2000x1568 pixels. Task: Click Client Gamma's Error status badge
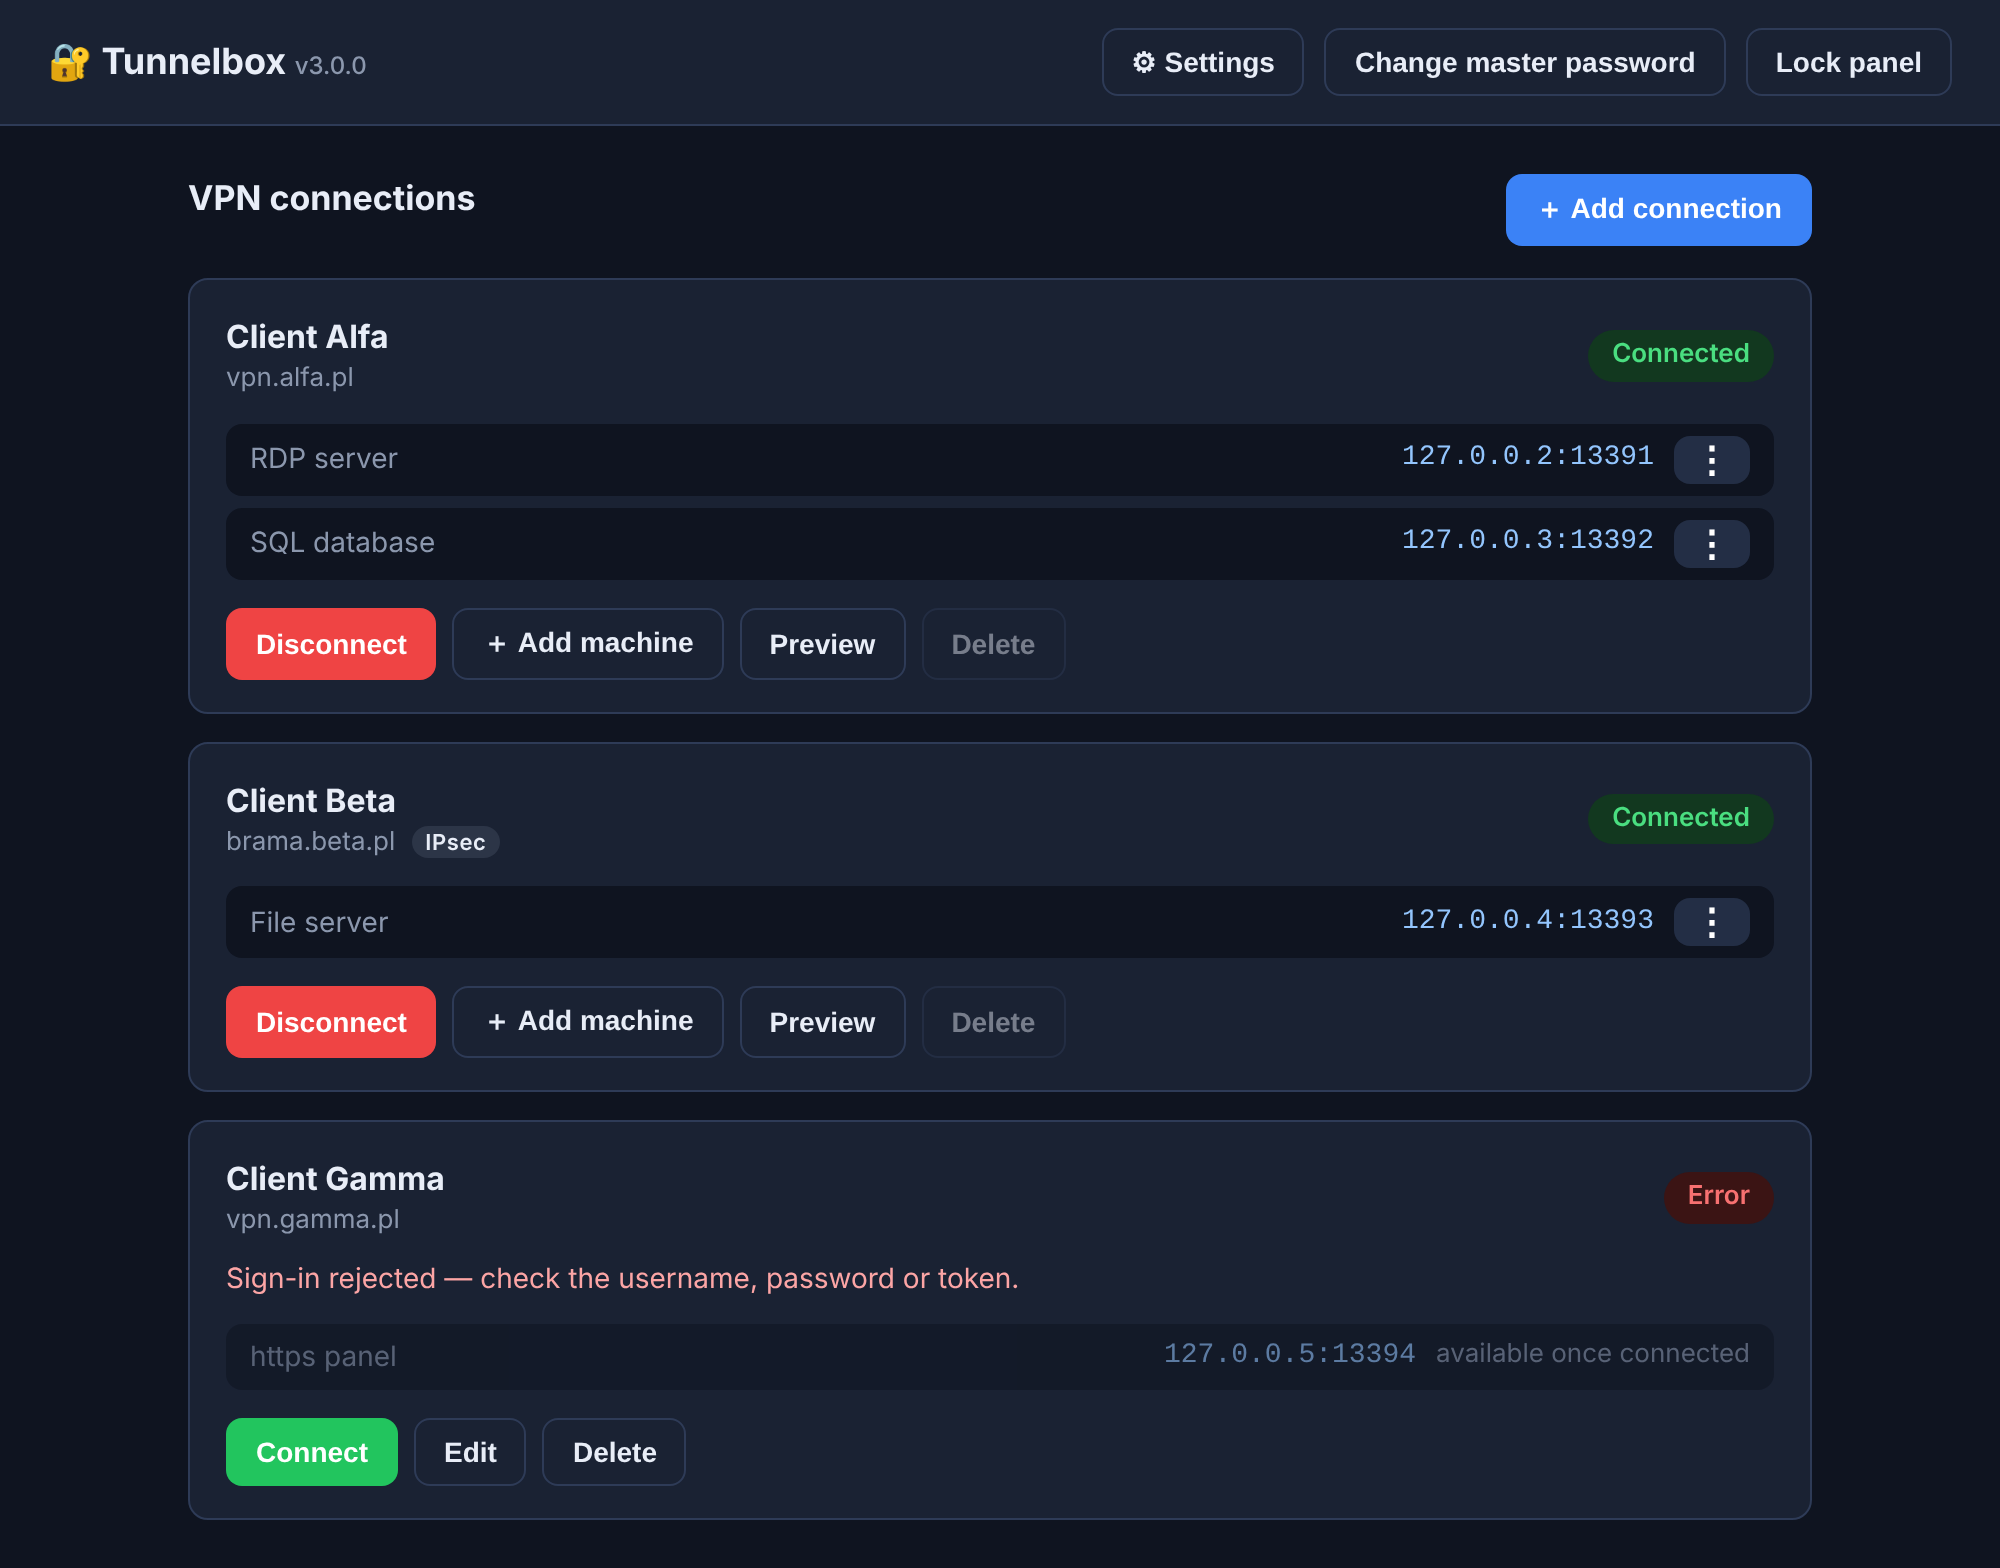tap(1718, 1196)
